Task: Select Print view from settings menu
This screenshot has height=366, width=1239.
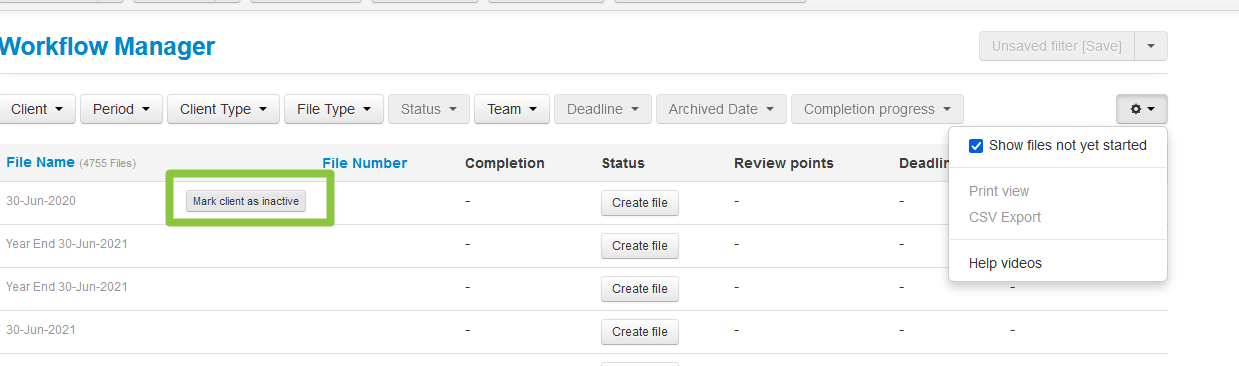Action: (999, 191)
